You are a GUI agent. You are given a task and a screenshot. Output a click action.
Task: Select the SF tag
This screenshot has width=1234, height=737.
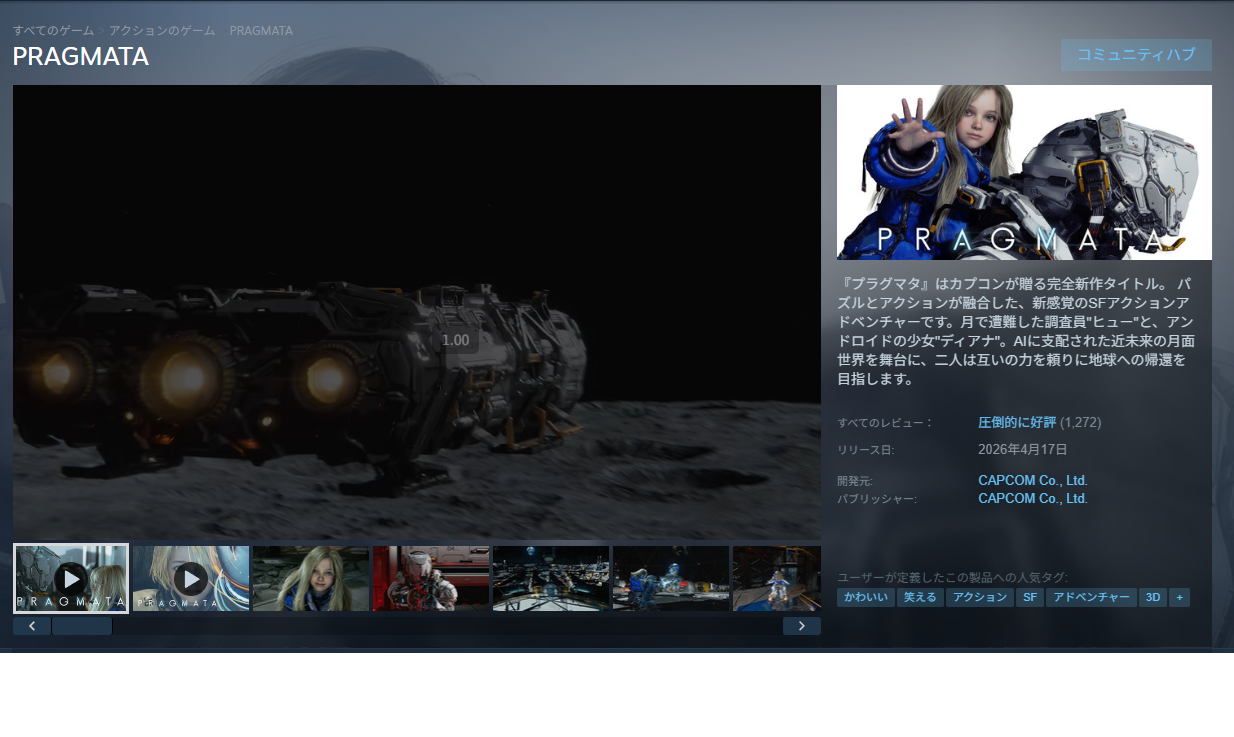pyautogui.click(x=1029, y=597)
